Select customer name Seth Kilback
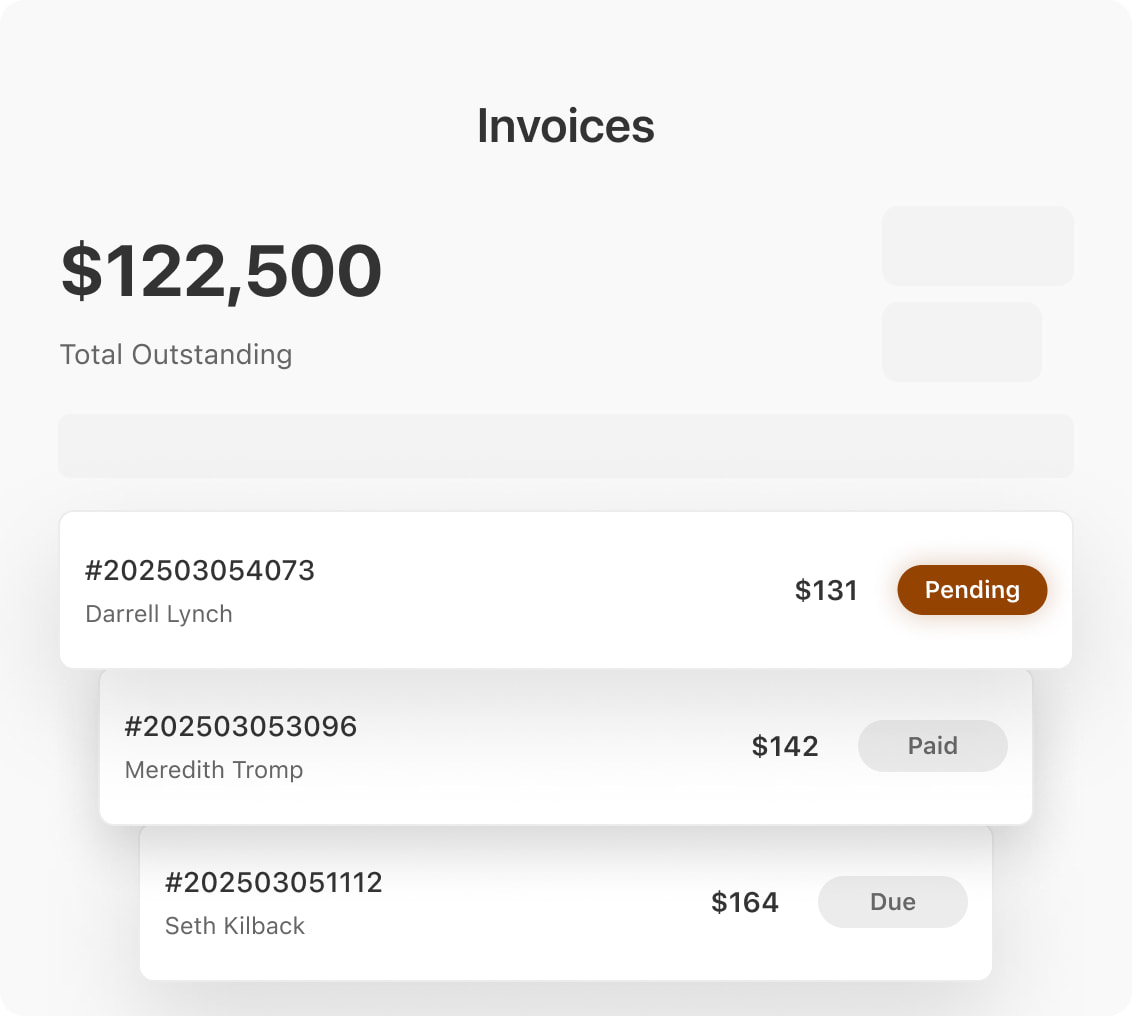The image size is (1132, 1016). 234,926
